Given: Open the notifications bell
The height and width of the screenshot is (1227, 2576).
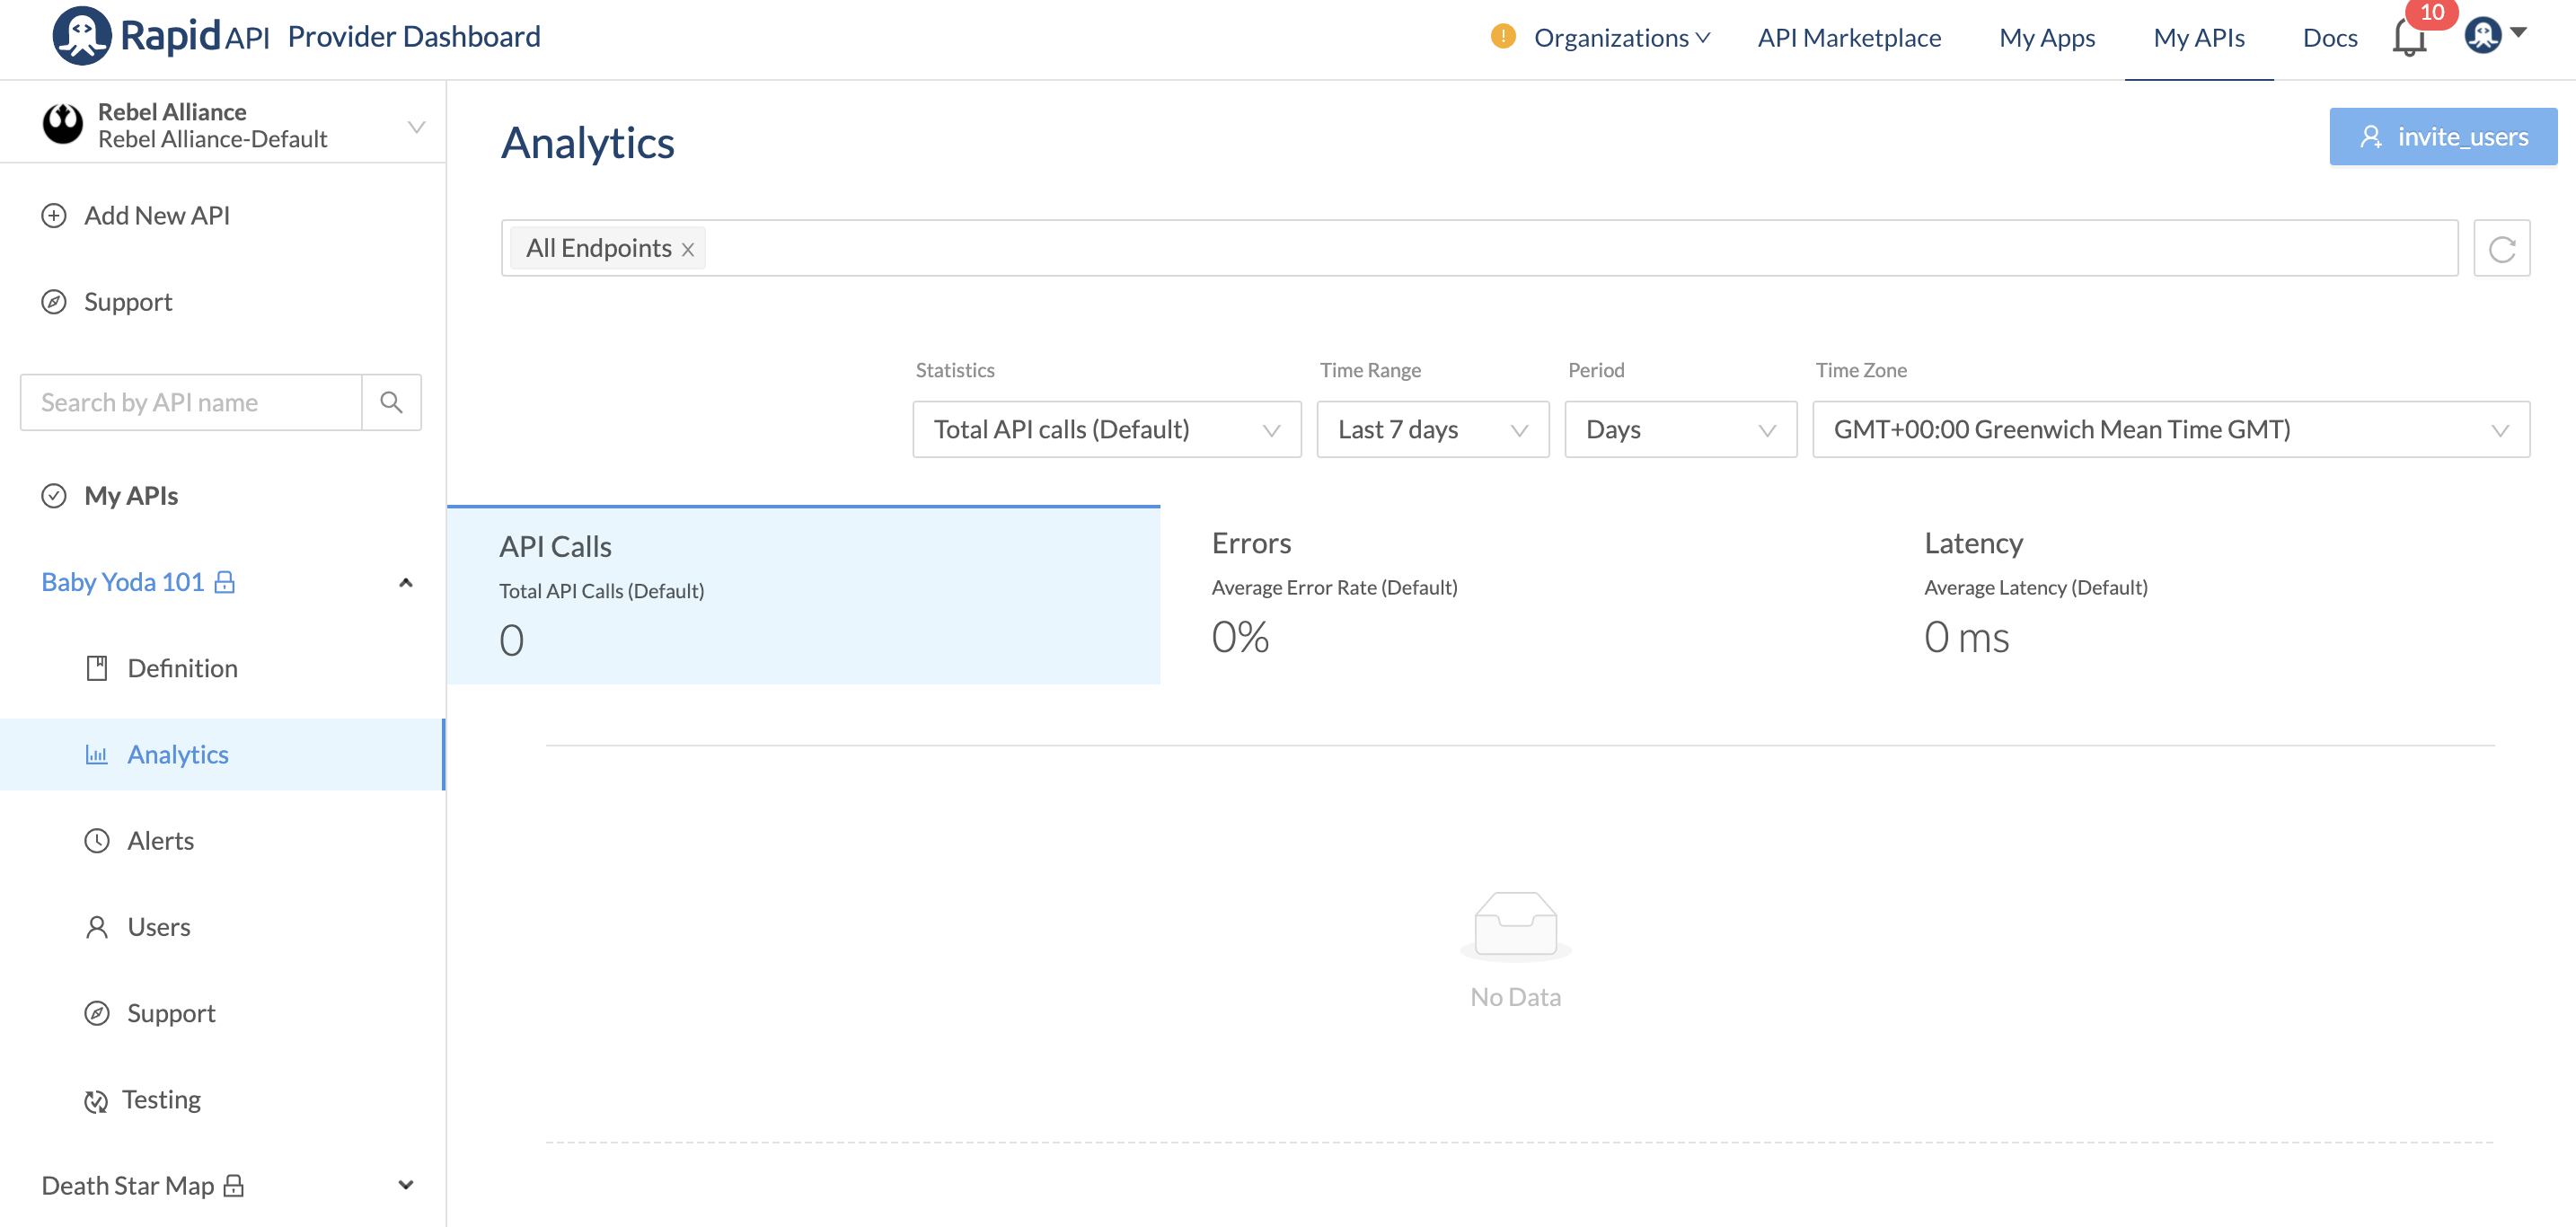Looking at the screenshot, I should pos(2408,38).
